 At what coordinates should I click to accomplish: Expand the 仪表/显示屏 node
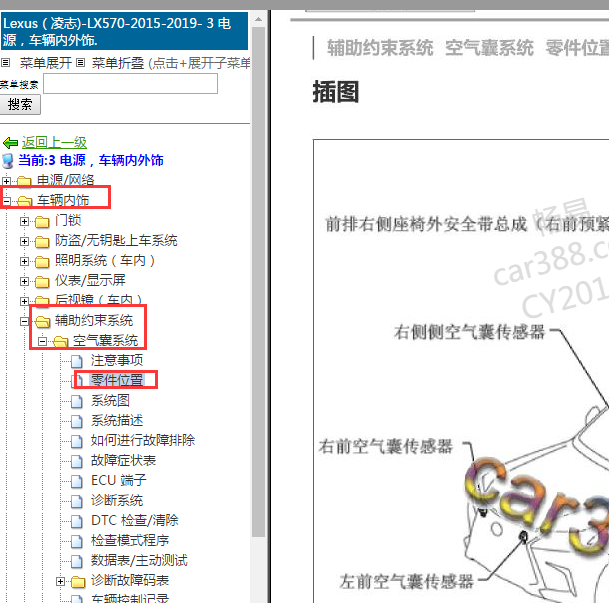click(x=24, y=282)
